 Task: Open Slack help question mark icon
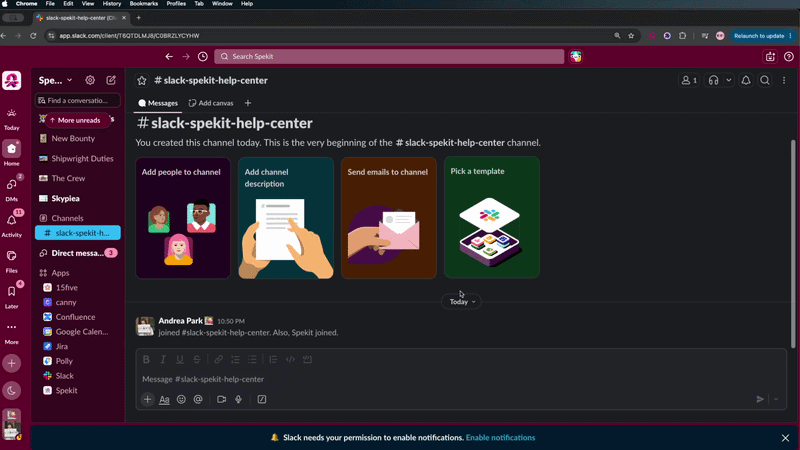[x=789, y=57]
